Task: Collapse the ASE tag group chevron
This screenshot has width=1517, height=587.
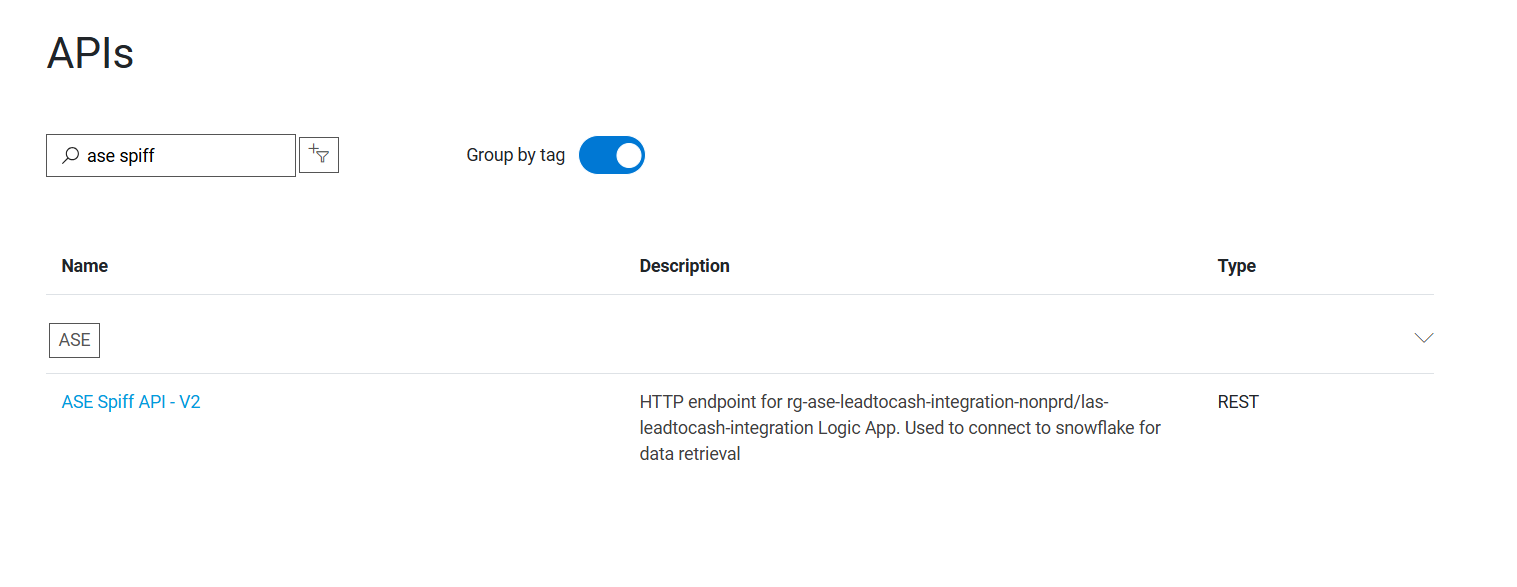Action: pyautogui.click(x=1424, y=338)
